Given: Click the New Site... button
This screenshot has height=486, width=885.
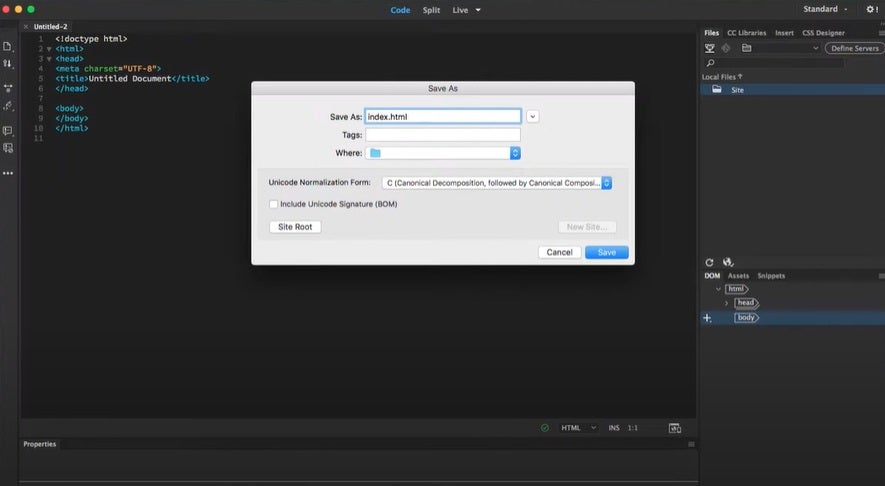Looking at the screenshot, I should pyautogui.click(x=587, y=226).
